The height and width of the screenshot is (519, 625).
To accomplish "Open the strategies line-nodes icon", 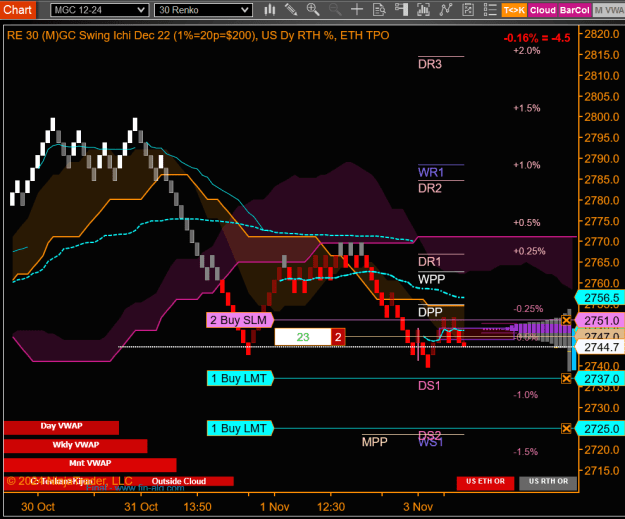I will [446, 10].
